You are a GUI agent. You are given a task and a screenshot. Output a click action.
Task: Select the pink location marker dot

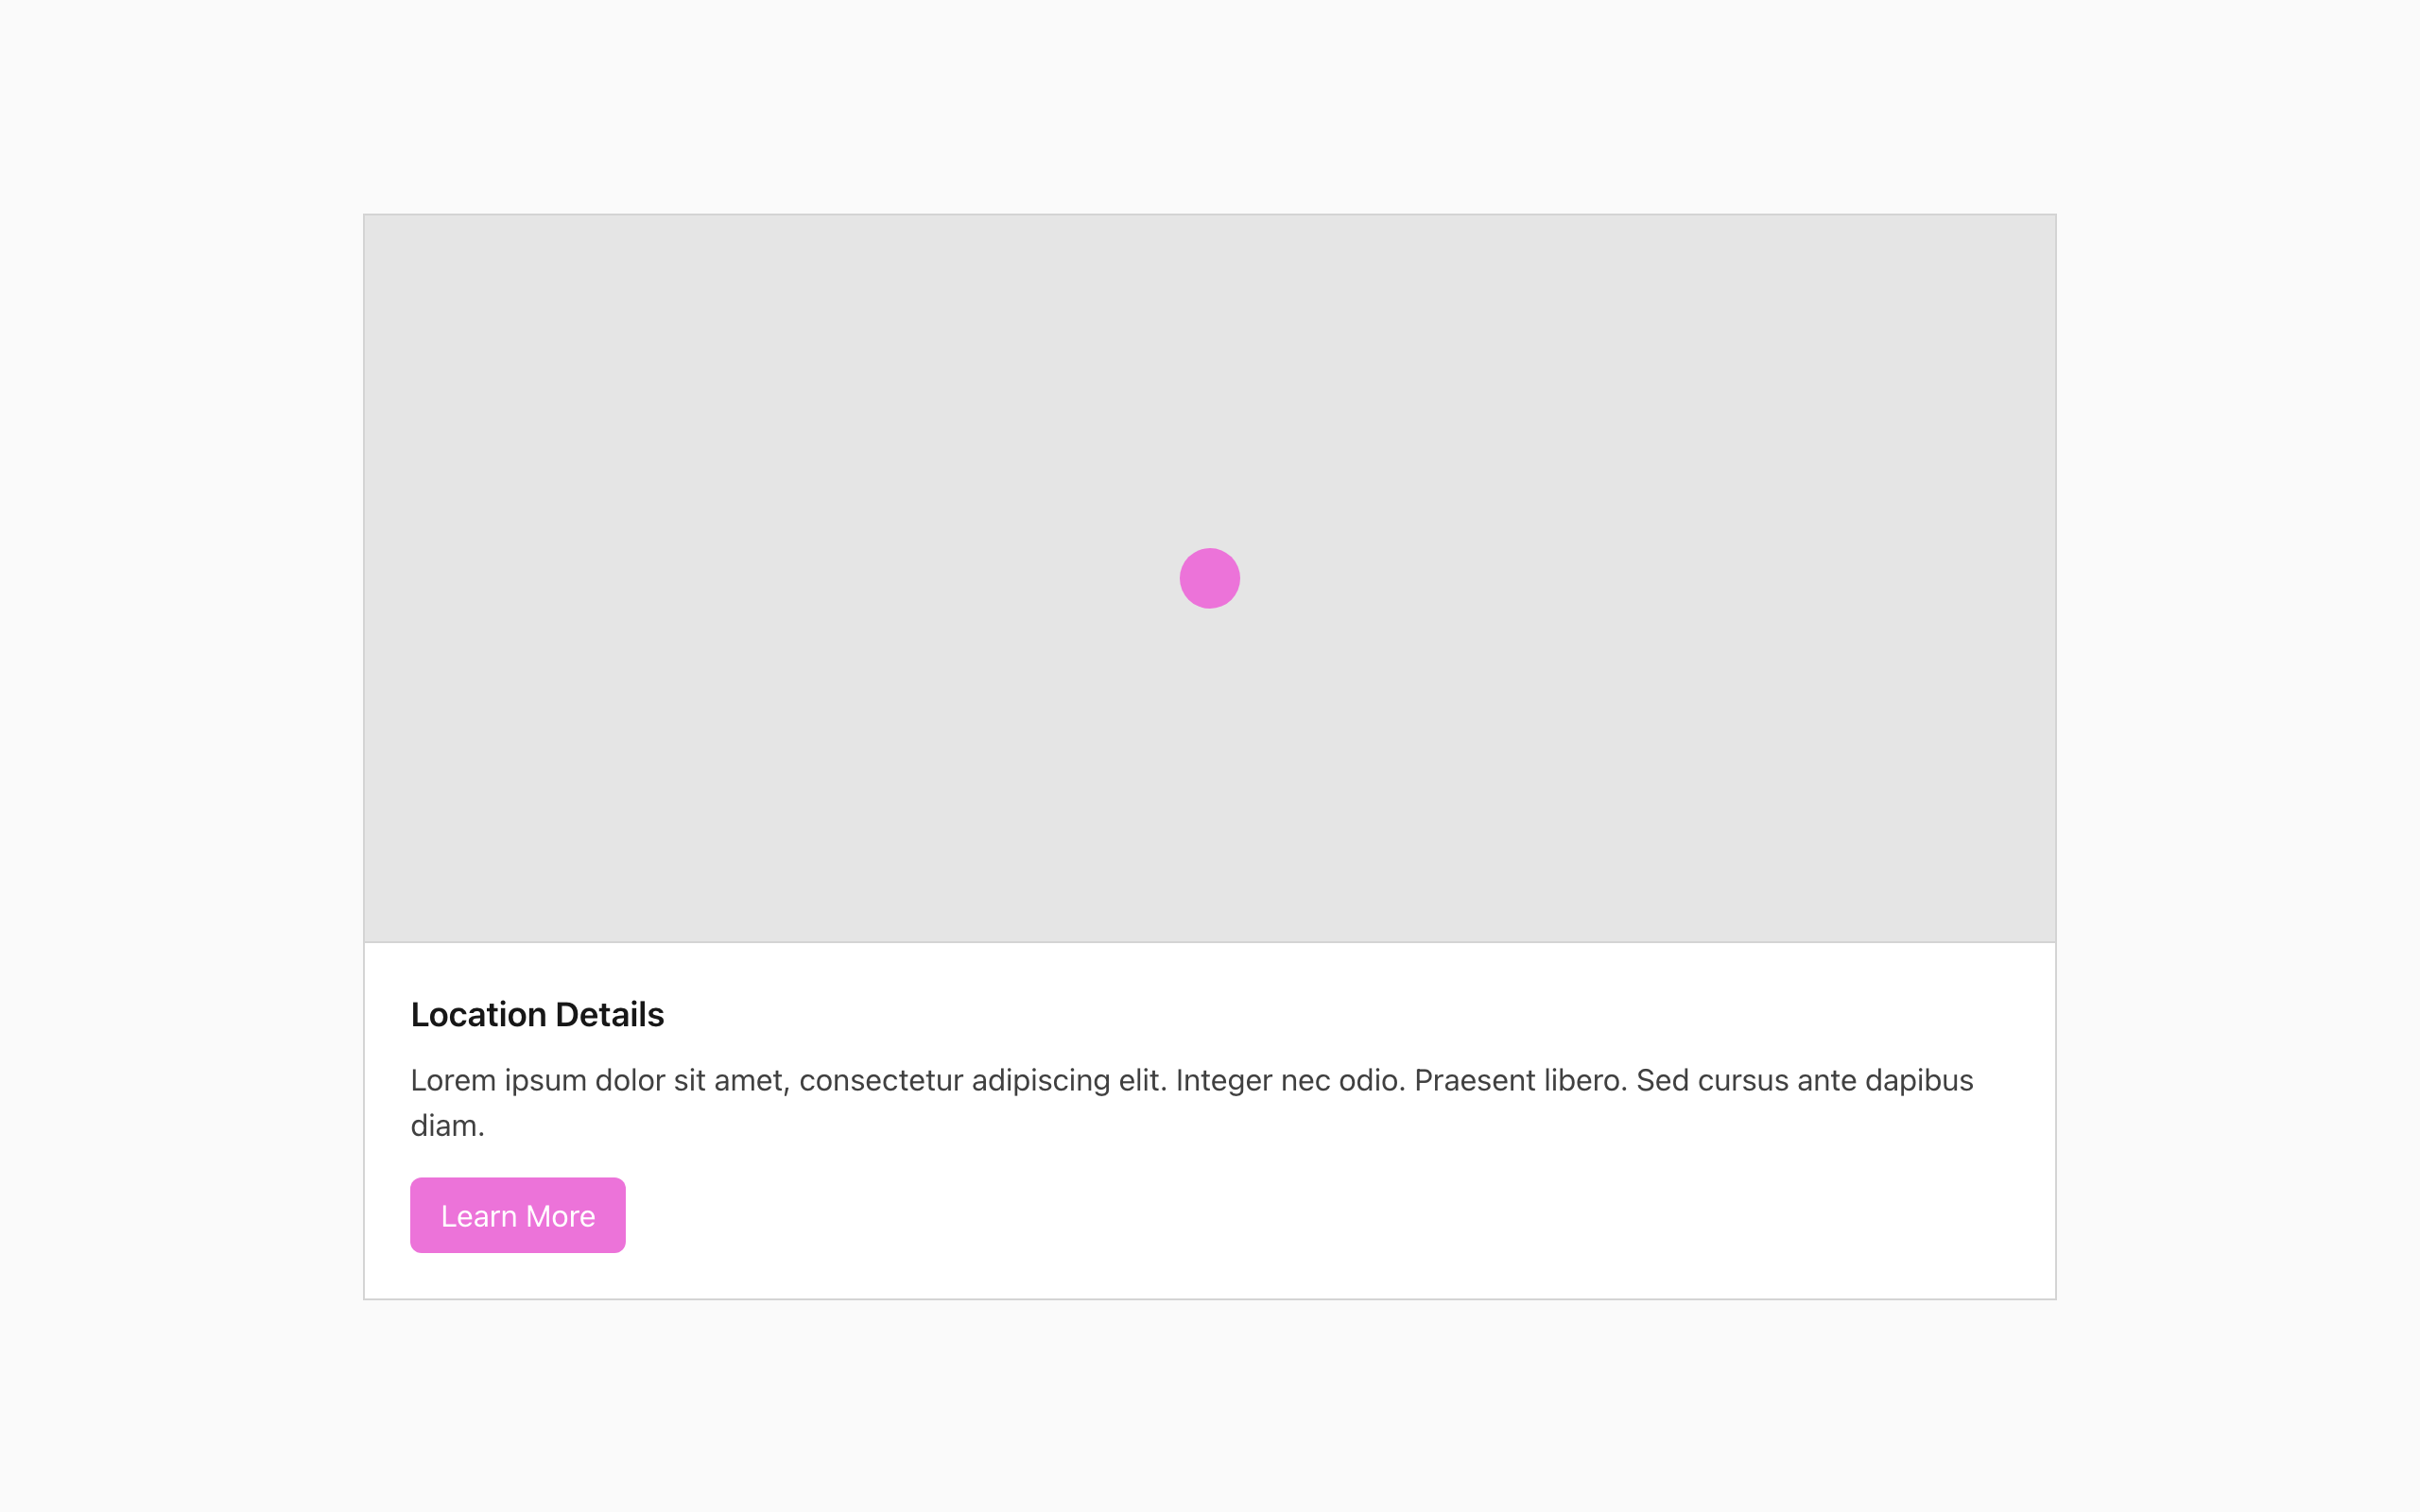click(x=1209, y=578)
